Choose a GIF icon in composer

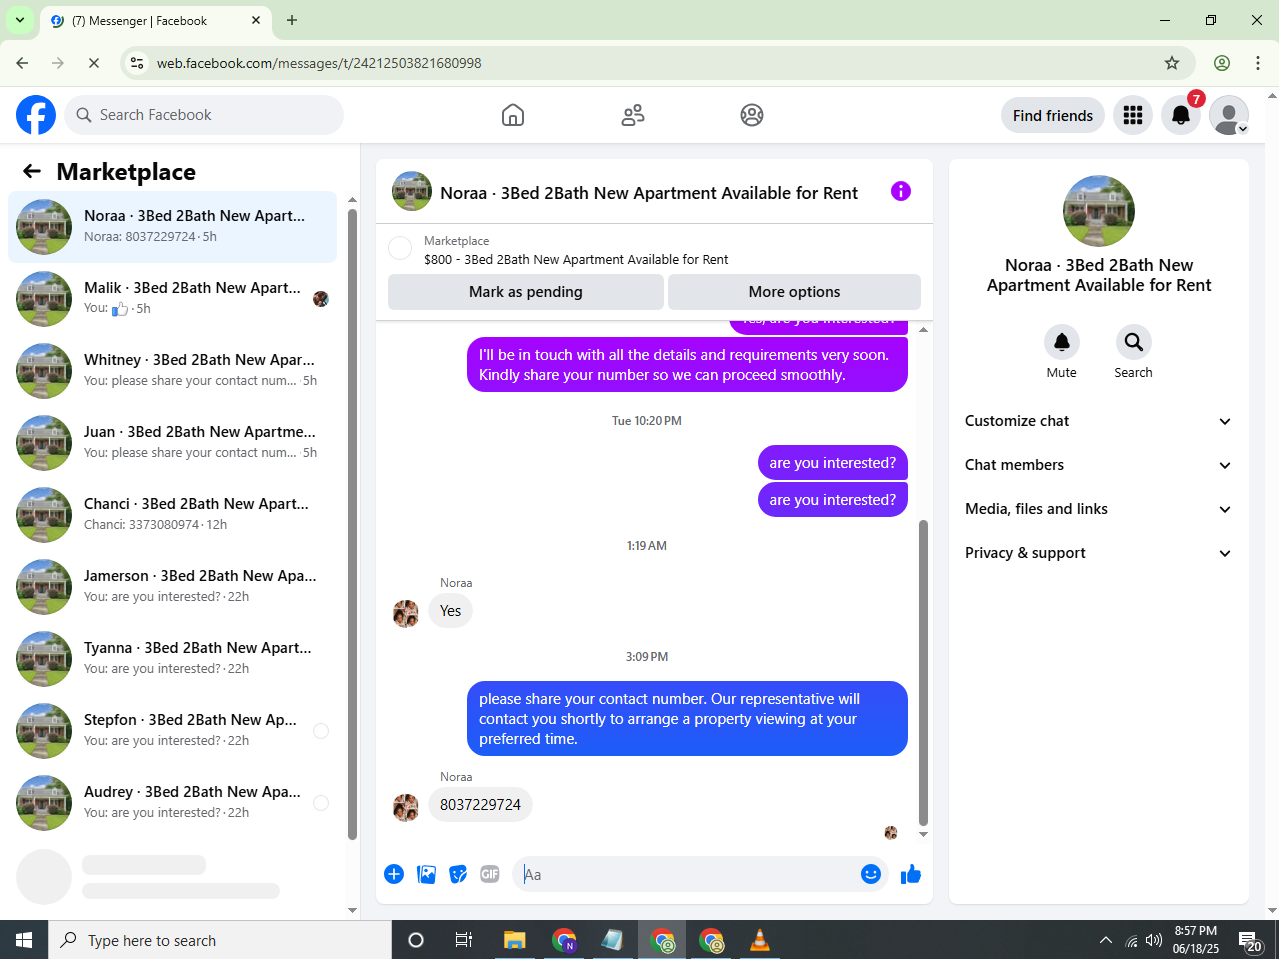(x=490, y=874)
